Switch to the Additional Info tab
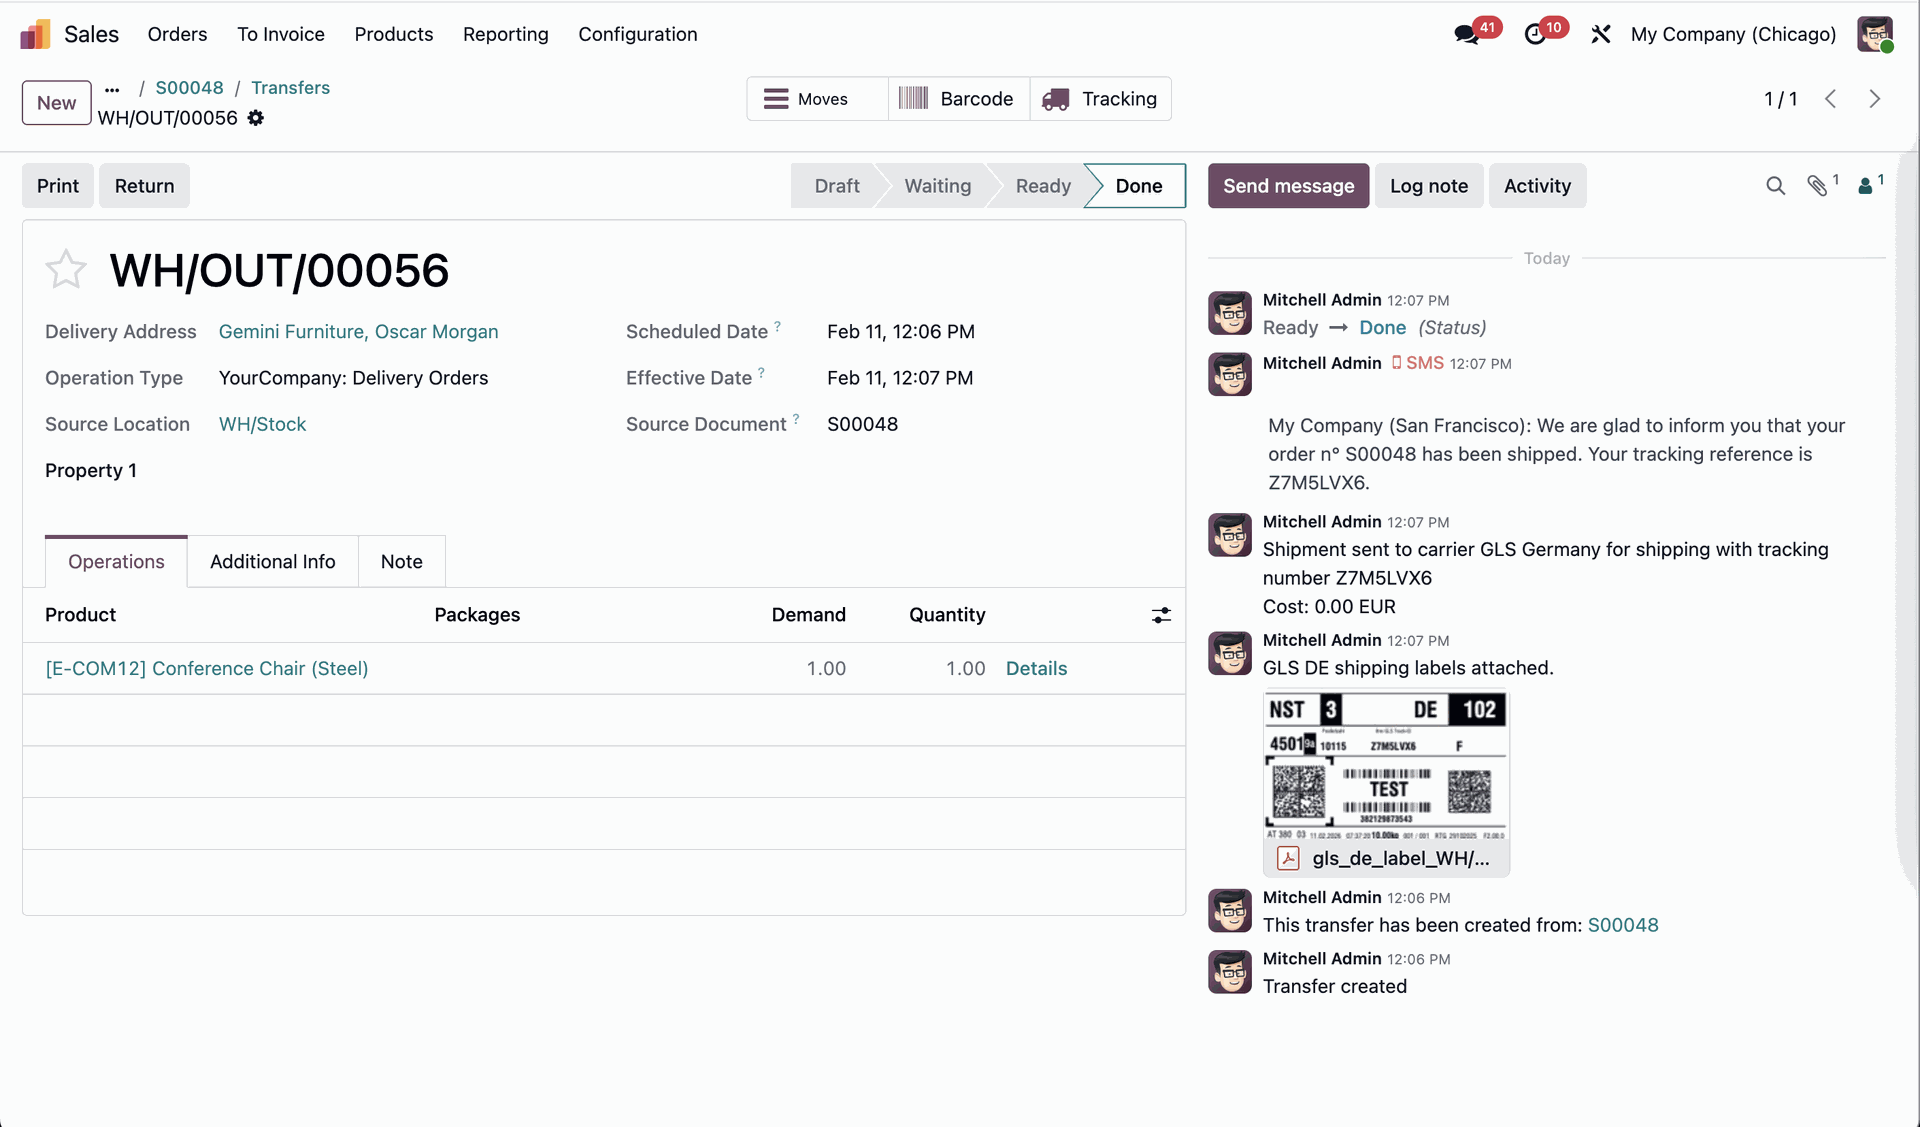Image resolution: width=1920 pixels, height=1127 pixels. coord(272,562)
